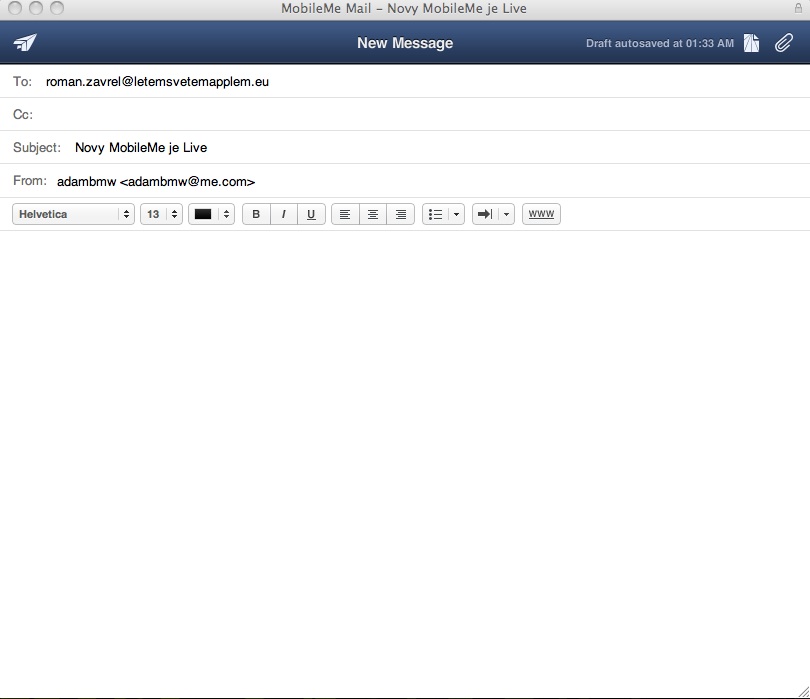Insert a bulleted list
Viewport: 810px width, 699px height.
tap(435, 214)
